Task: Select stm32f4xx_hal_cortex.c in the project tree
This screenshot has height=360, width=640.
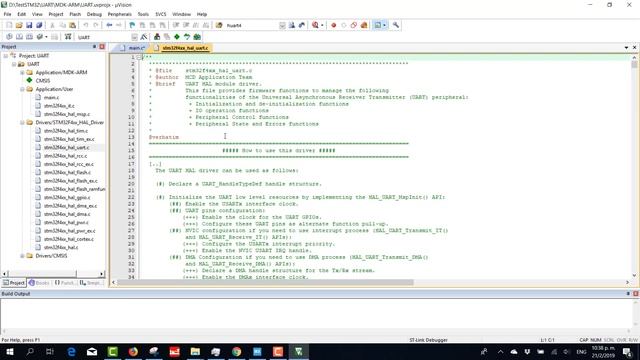Action: pos(69,239)
